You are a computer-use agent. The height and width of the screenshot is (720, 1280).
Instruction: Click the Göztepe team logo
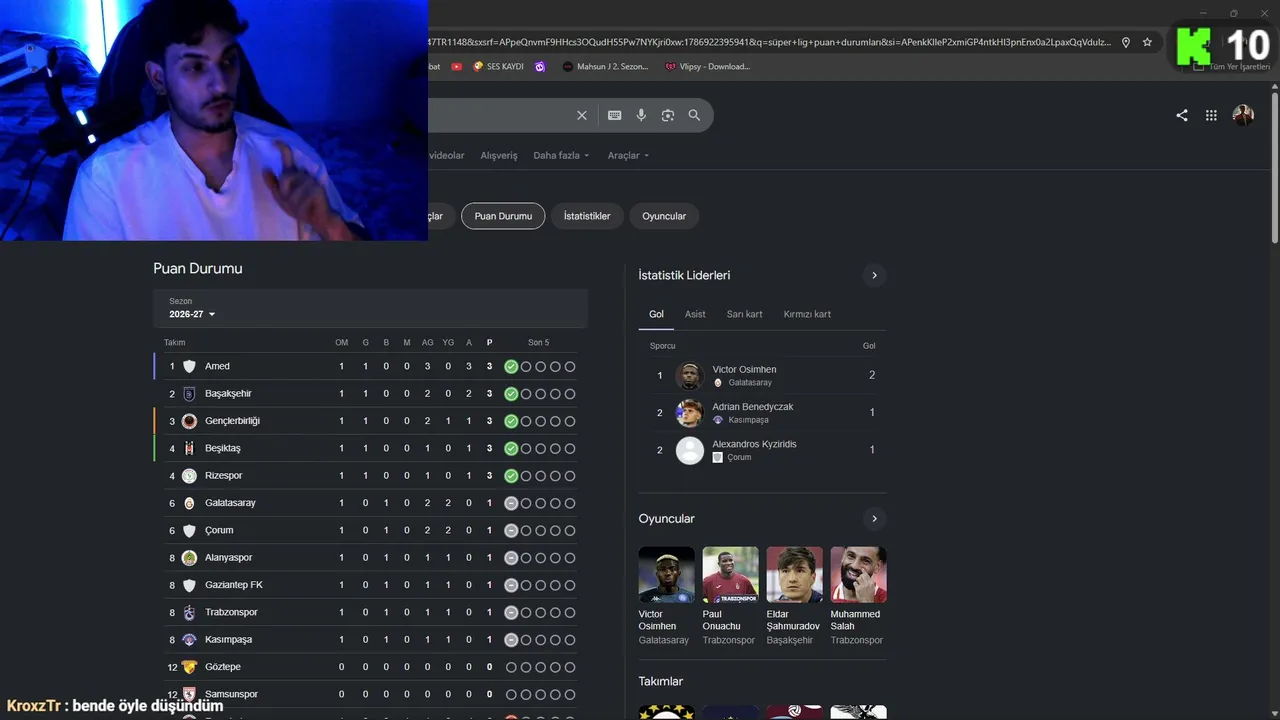pos(189,667)
